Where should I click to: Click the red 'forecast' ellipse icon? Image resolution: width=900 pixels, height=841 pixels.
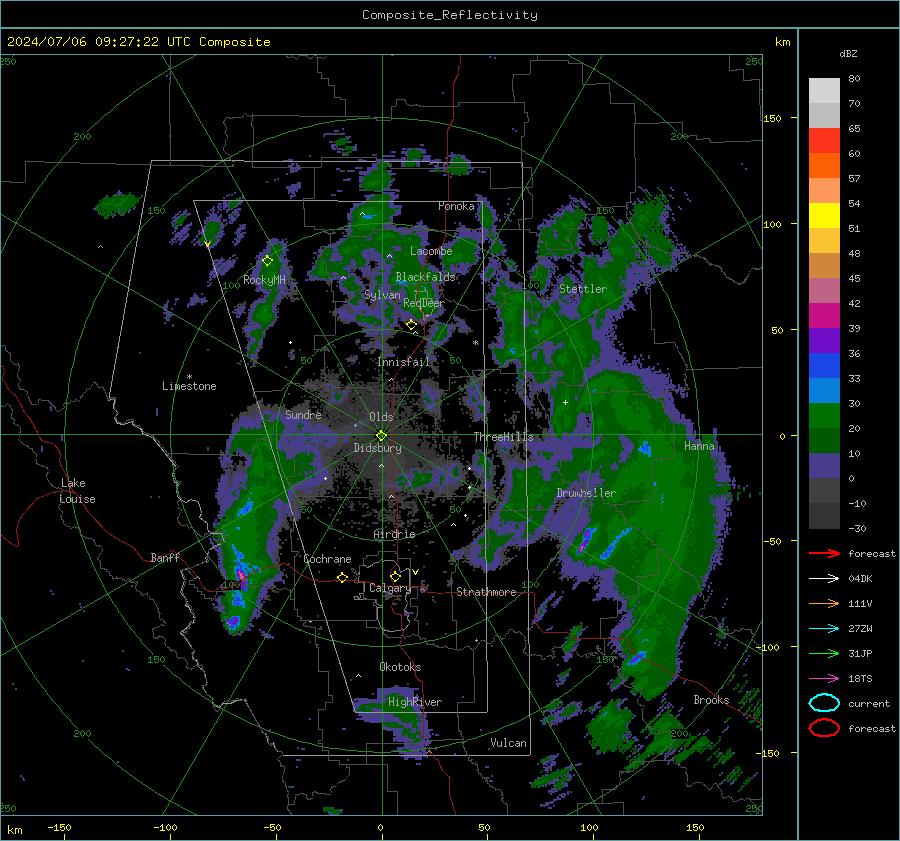click(x=824, y=728)
